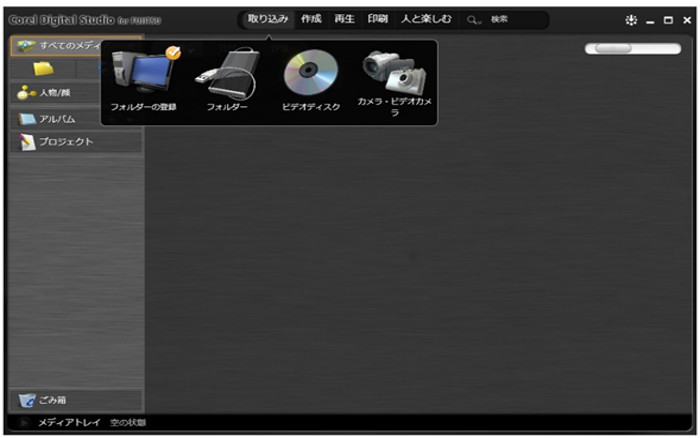
Task: Open the 印刷 print tab
Action: (x=377, y=19)
